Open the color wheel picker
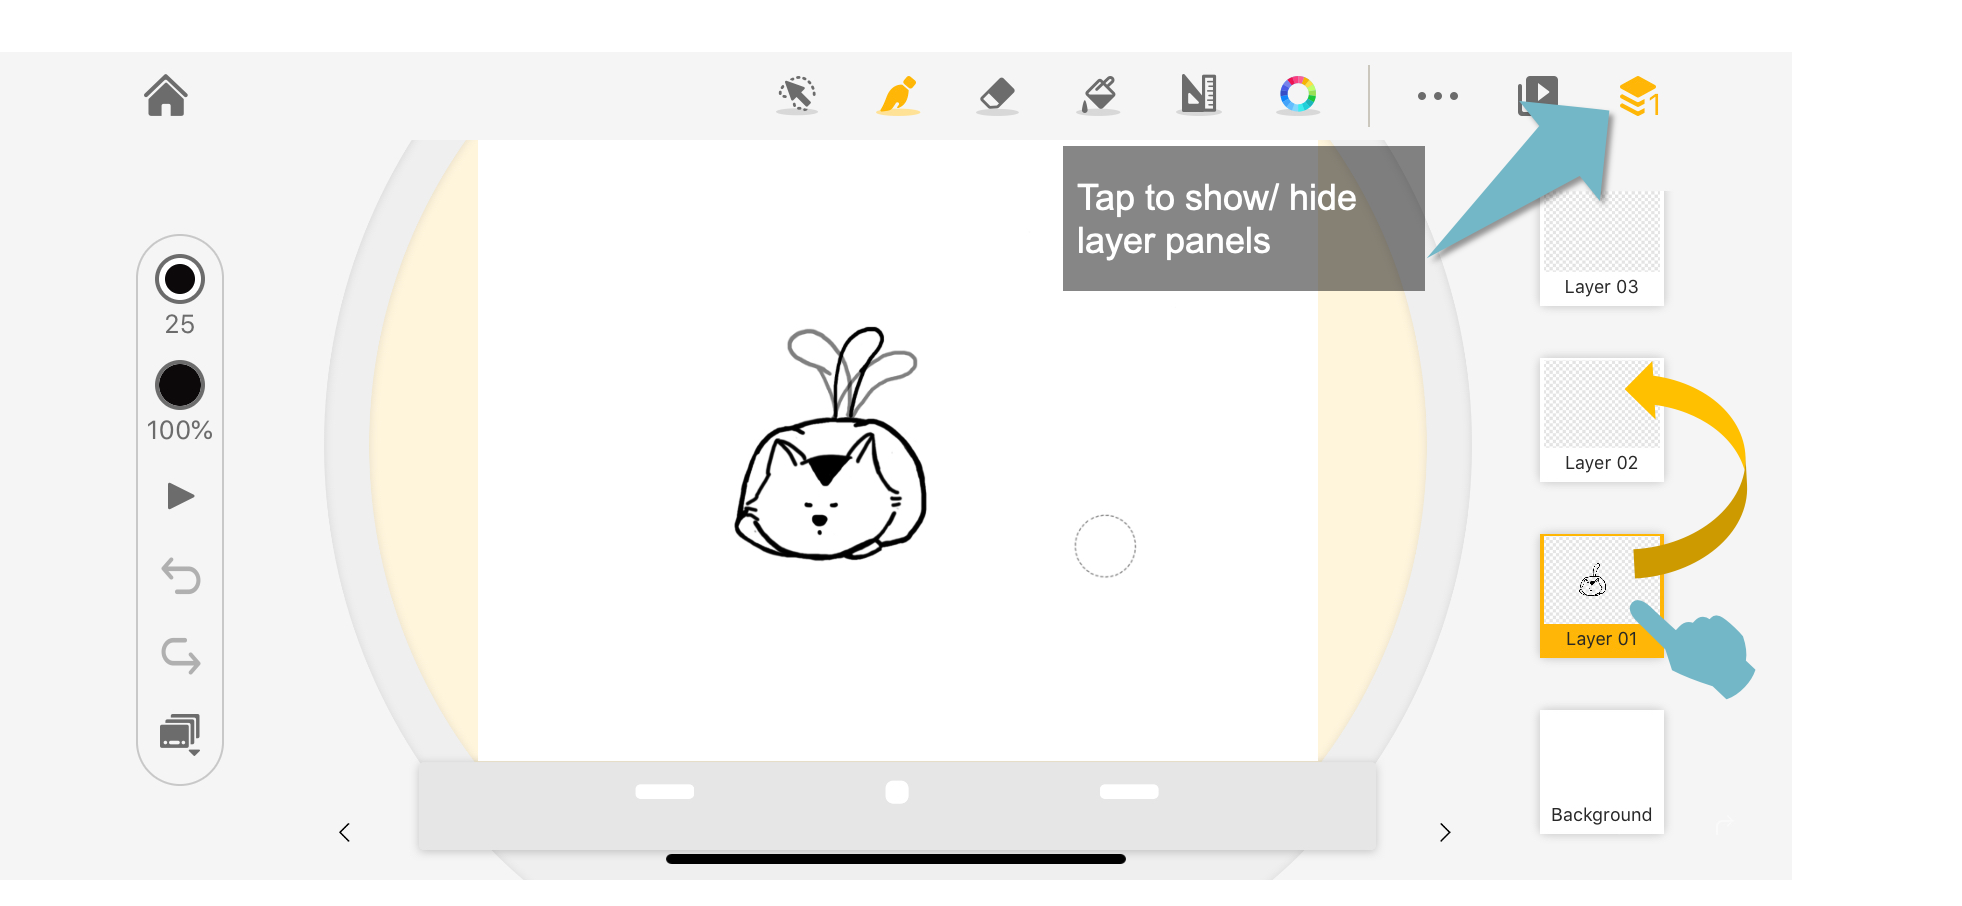The width and height of the screenshot is (1962, 906). [1298, 94]
